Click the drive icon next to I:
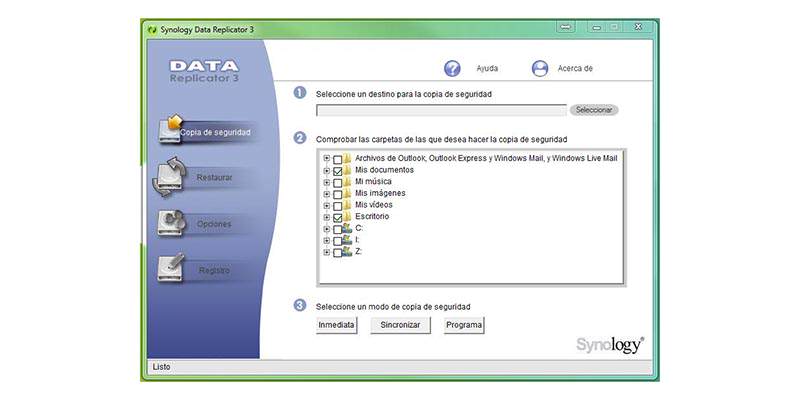Viewport: 800px width, 400px height. (x=347, y=240)
